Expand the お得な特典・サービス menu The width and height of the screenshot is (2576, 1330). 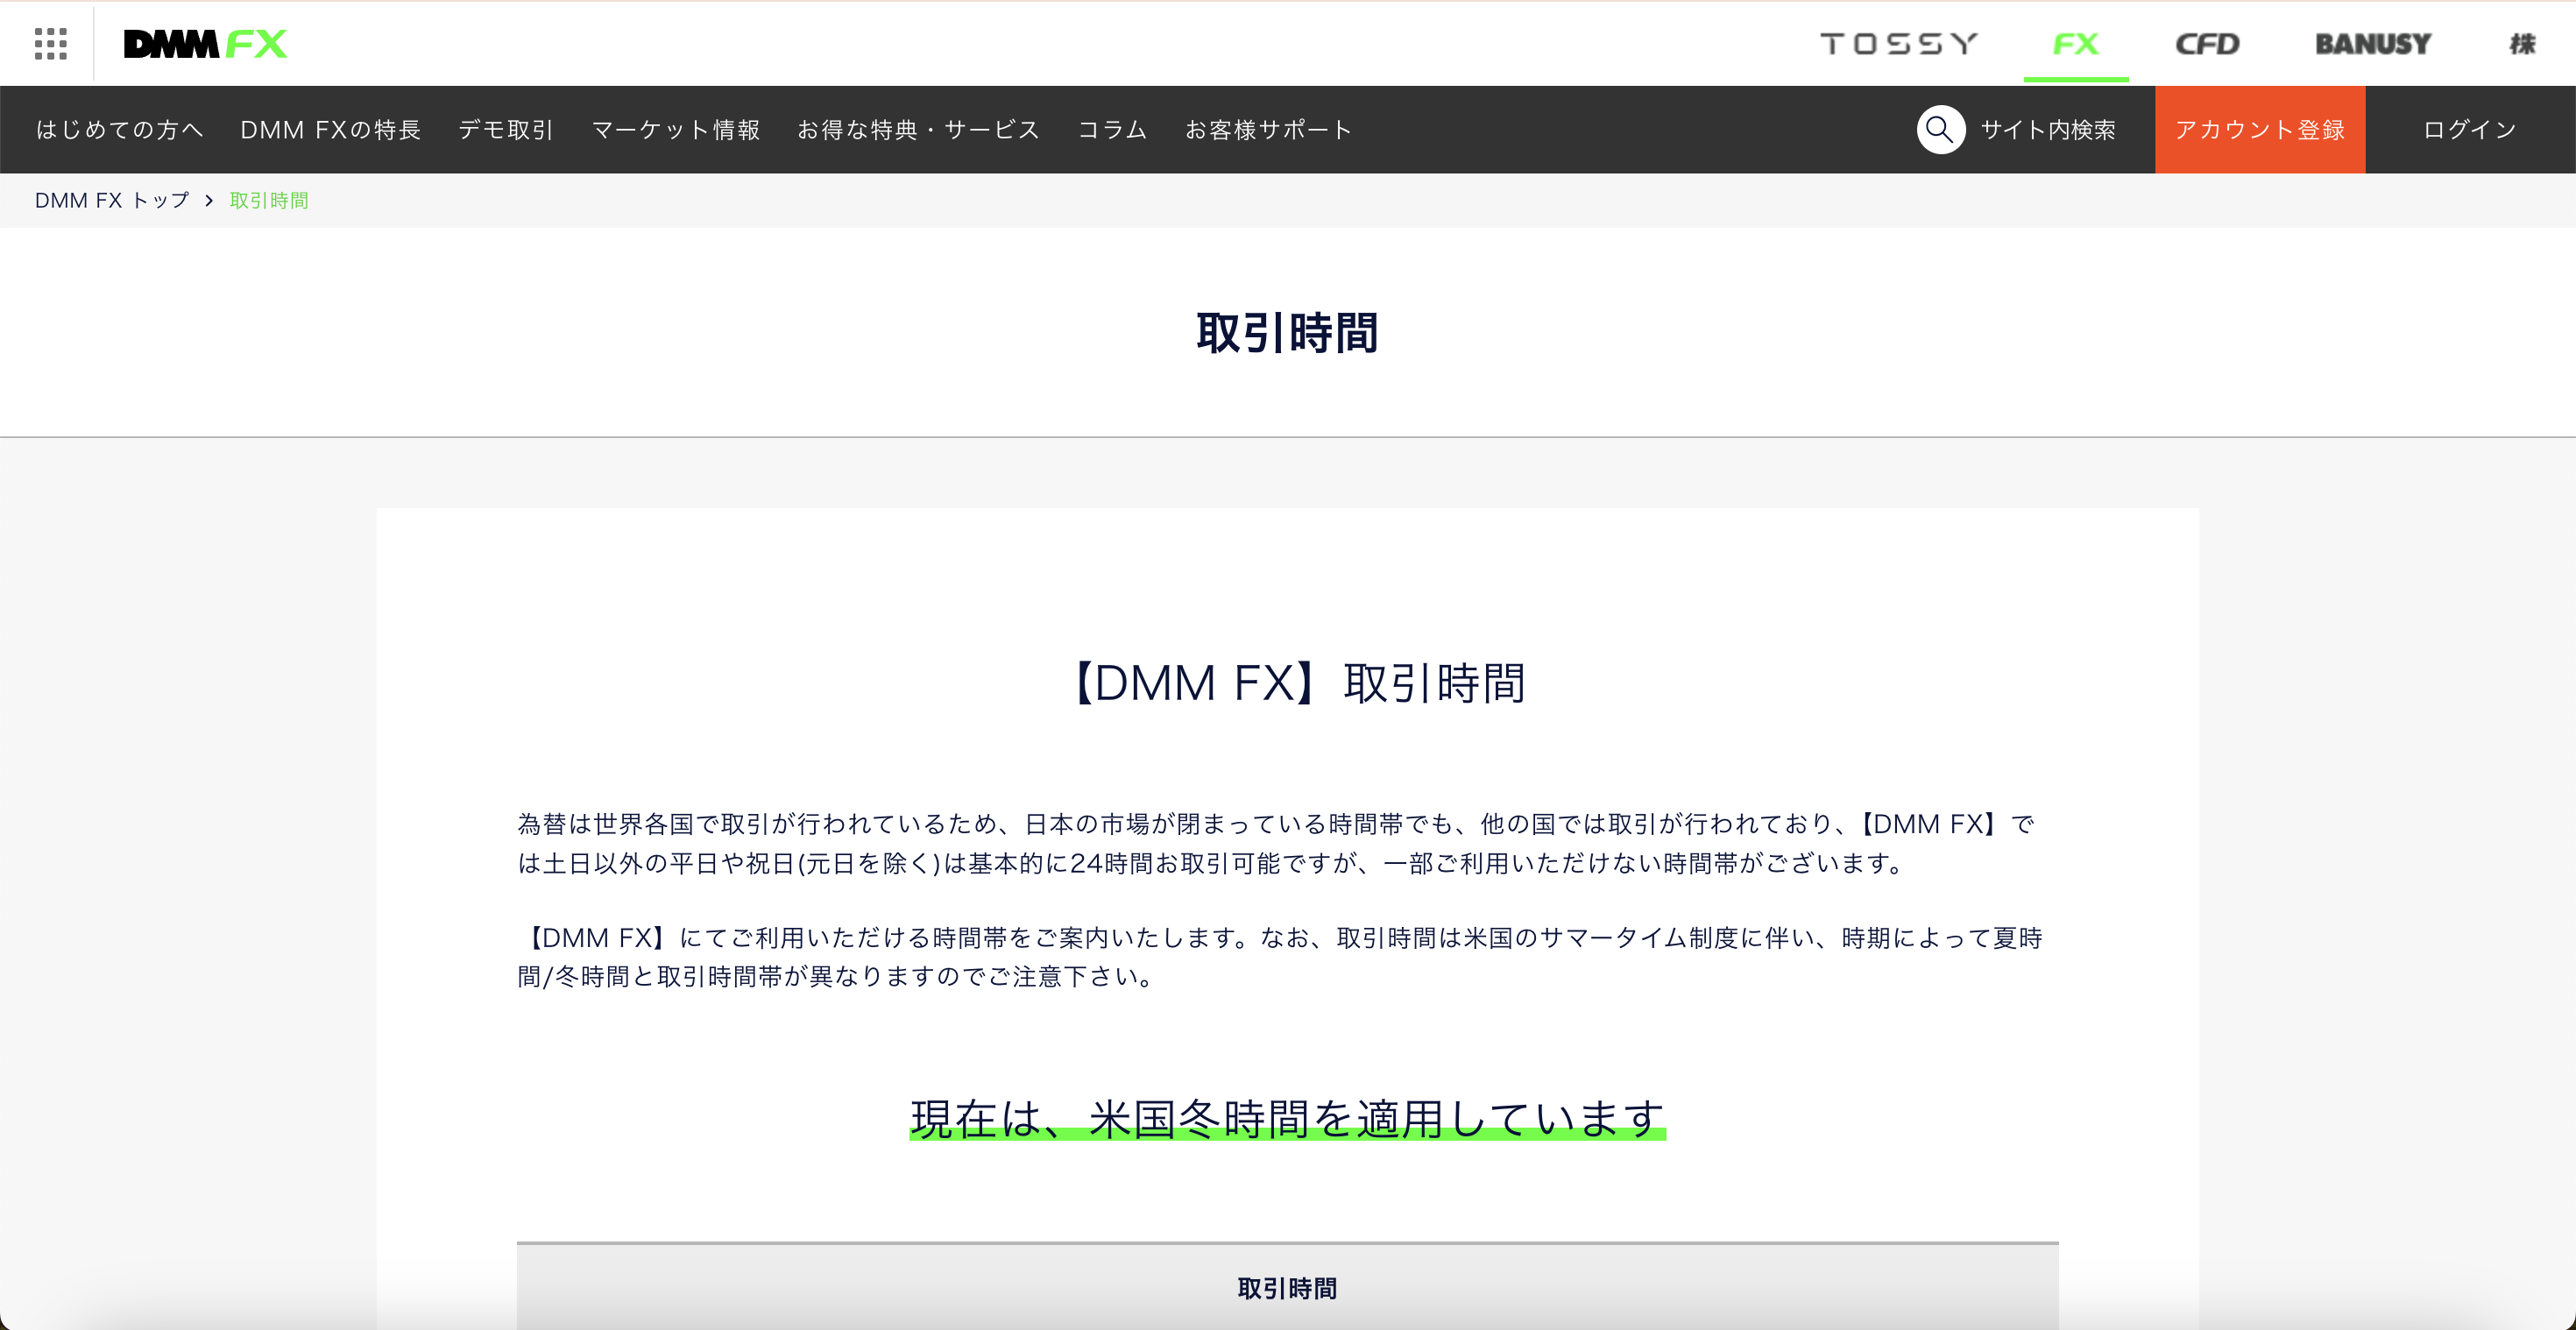918,130
